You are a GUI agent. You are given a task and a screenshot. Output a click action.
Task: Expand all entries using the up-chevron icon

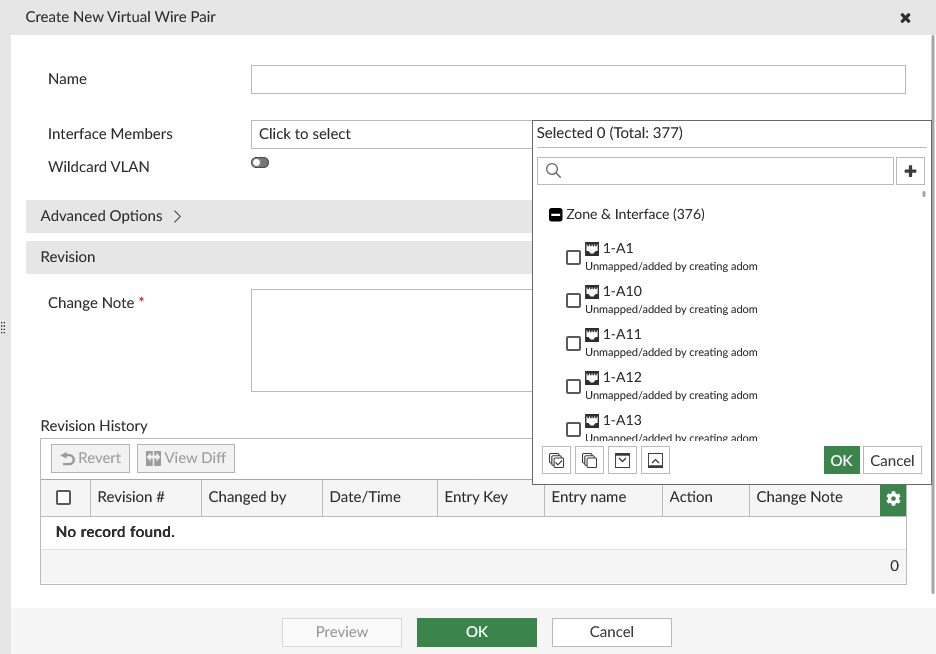click(658, 460)
